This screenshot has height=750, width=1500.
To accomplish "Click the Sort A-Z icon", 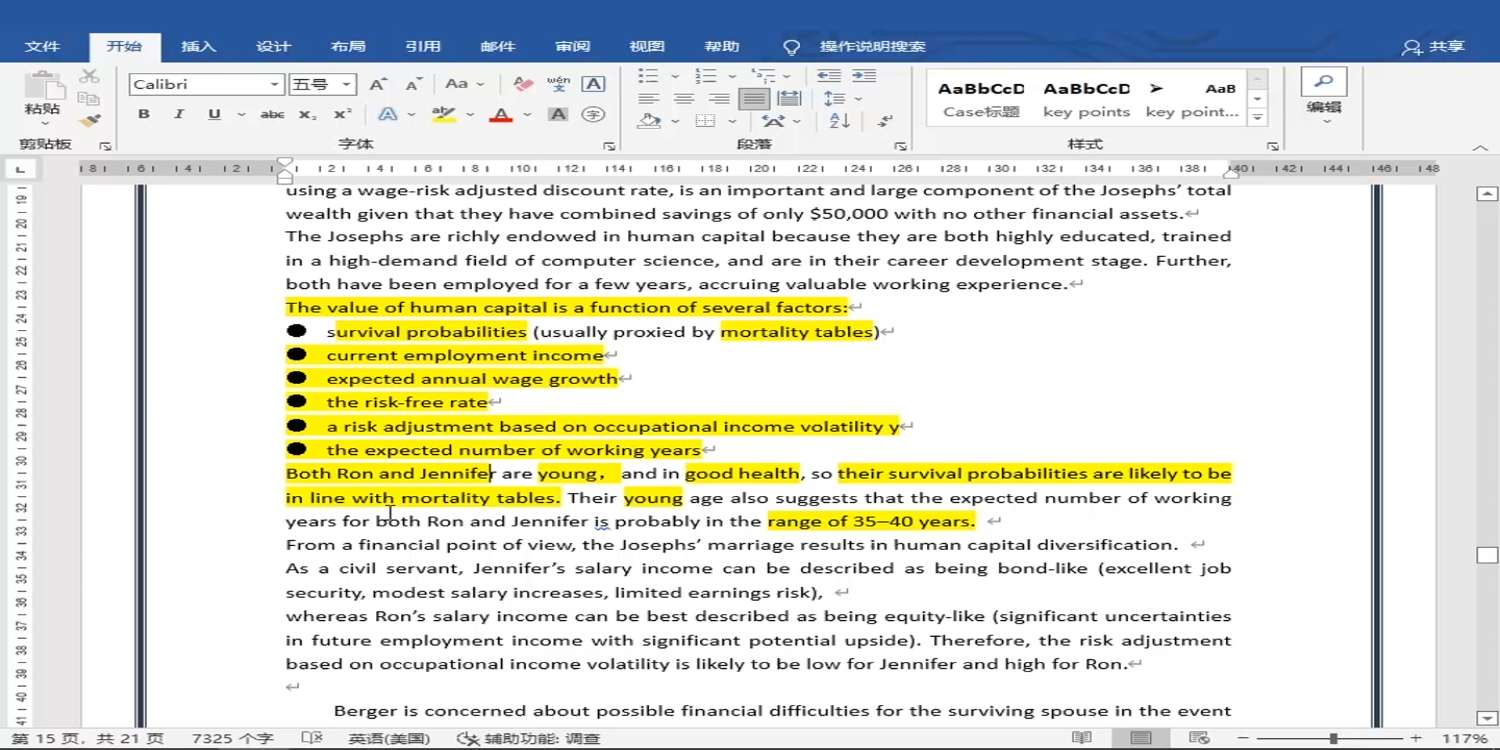I will click(x=839, y=121).
